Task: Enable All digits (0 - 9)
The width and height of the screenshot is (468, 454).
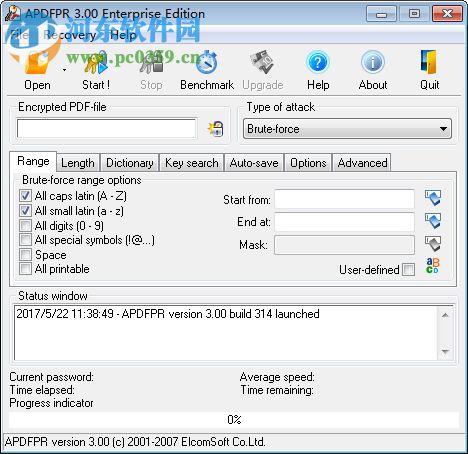Action: click(x=25, y=226)
